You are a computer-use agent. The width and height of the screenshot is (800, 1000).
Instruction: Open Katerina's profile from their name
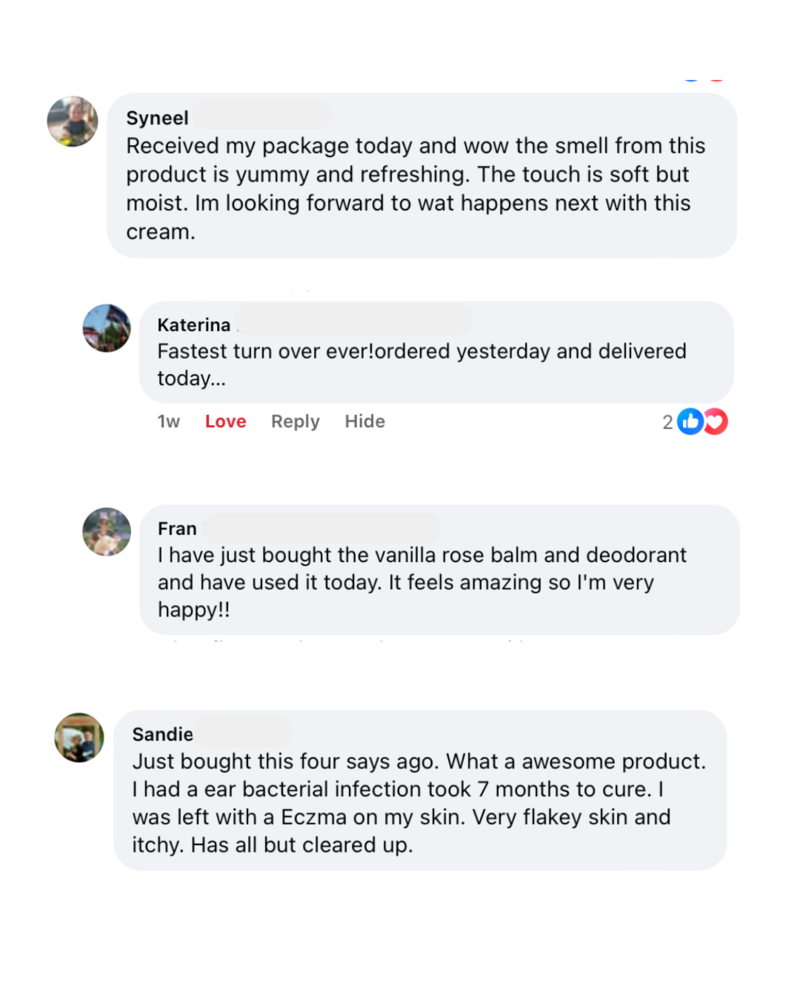pyautogui.click(x=194, y=324)
